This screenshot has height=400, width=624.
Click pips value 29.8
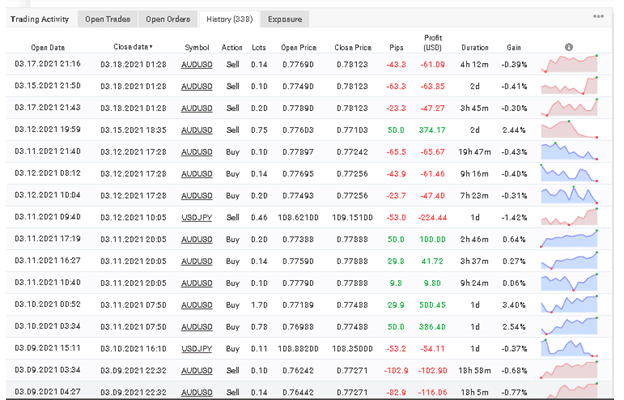pos(396,261)
